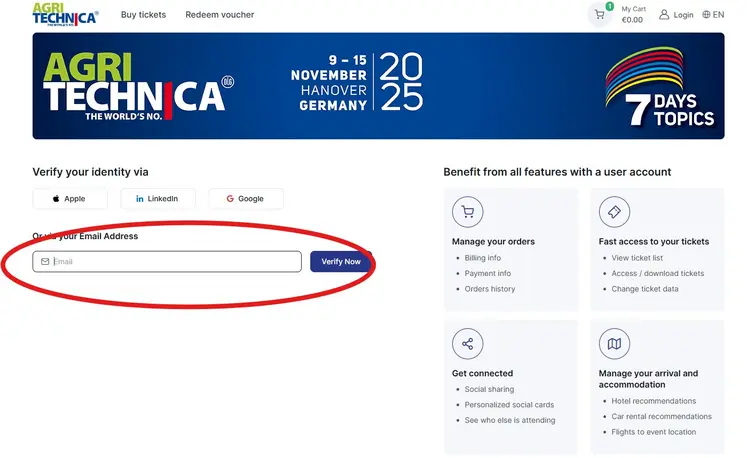Click the Agritechnica logo in header
Image resolution: width=747 pixels, height=458 pixels.
[x=65, y=14]
